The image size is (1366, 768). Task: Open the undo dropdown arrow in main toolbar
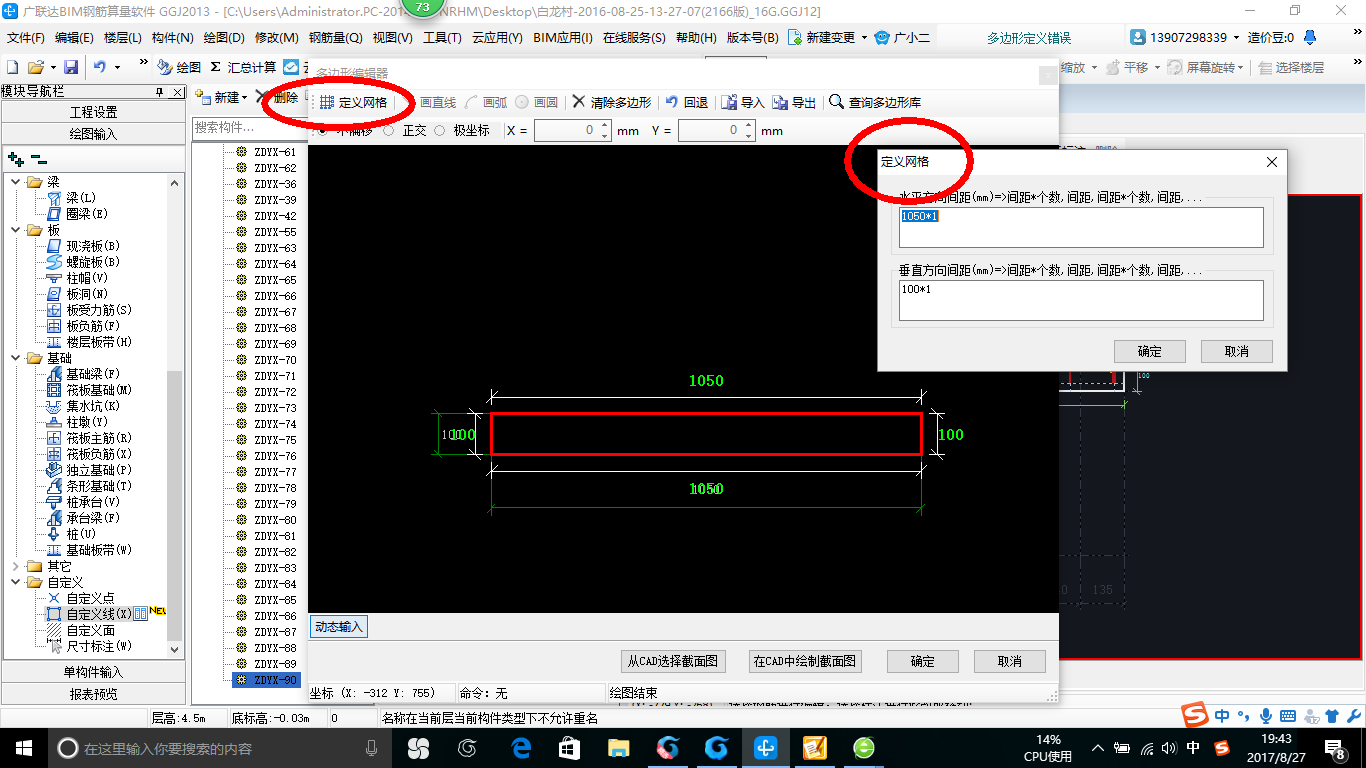pyautogui.click(x=117, y=67)
